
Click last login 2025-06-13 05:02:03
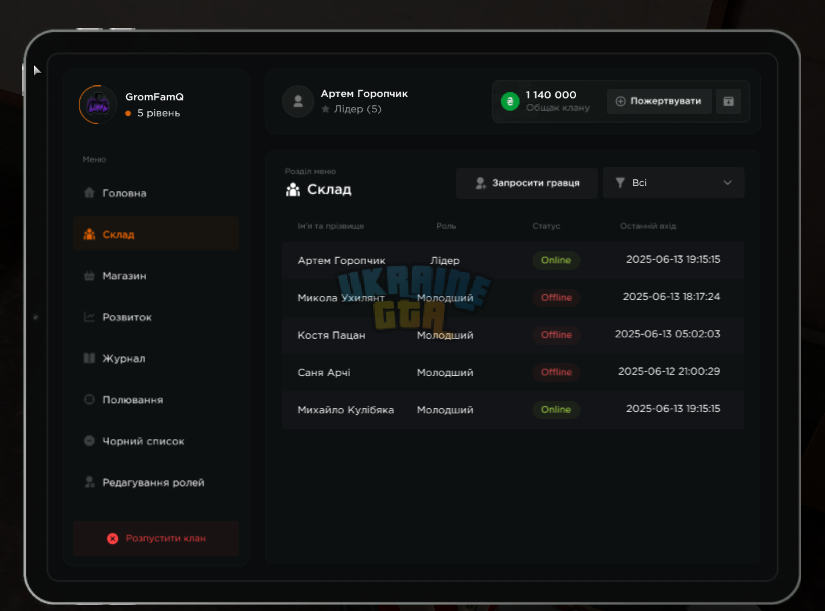click(668, 334)
